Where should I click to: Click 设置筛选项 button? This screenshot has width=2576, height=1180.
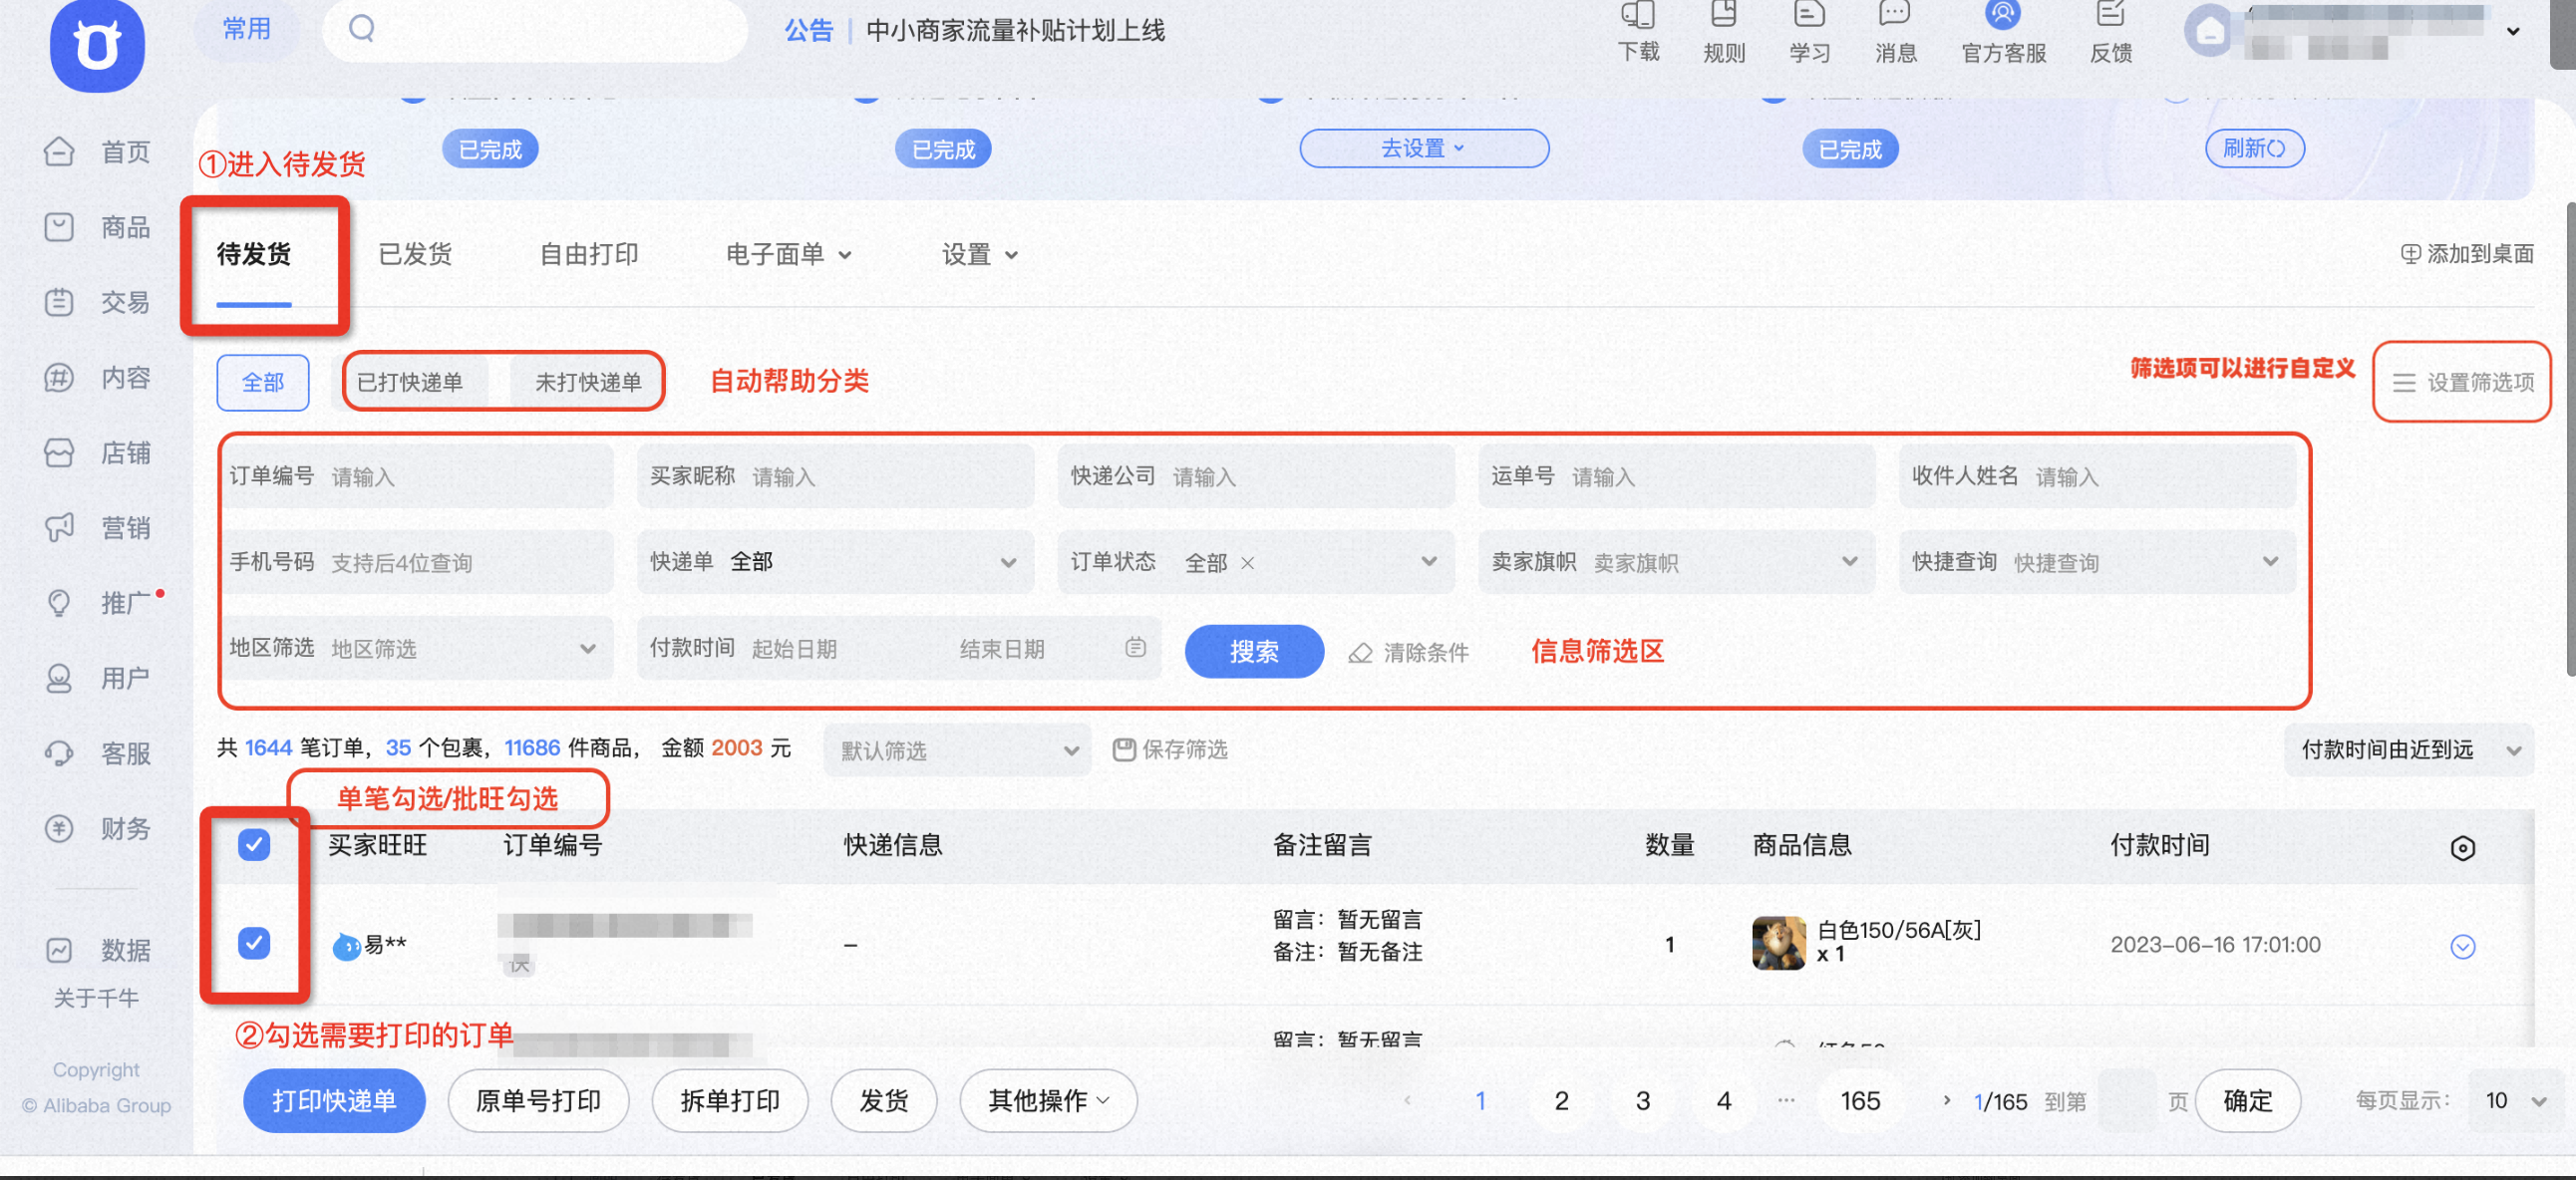2462,382
